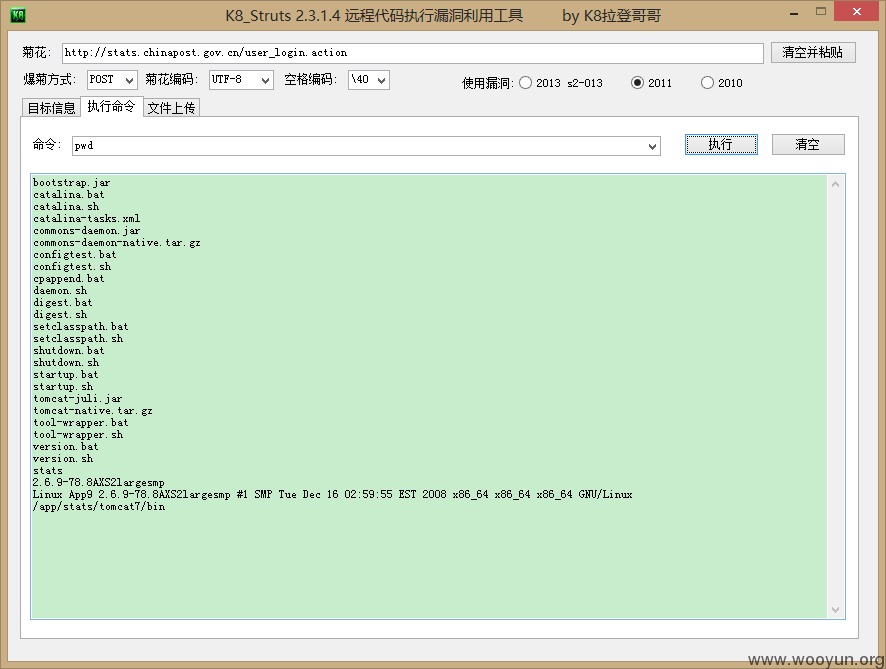Minimize the K8_Struts window
886x669 pixels.
click(x=794, y=12)
